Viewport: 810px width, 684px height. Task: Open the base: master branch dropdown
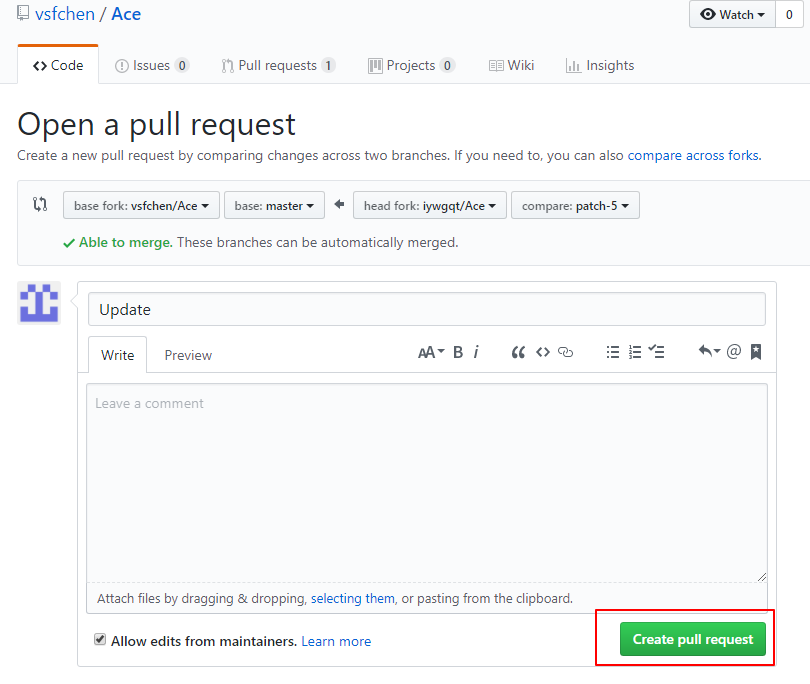tap(274, 206)
